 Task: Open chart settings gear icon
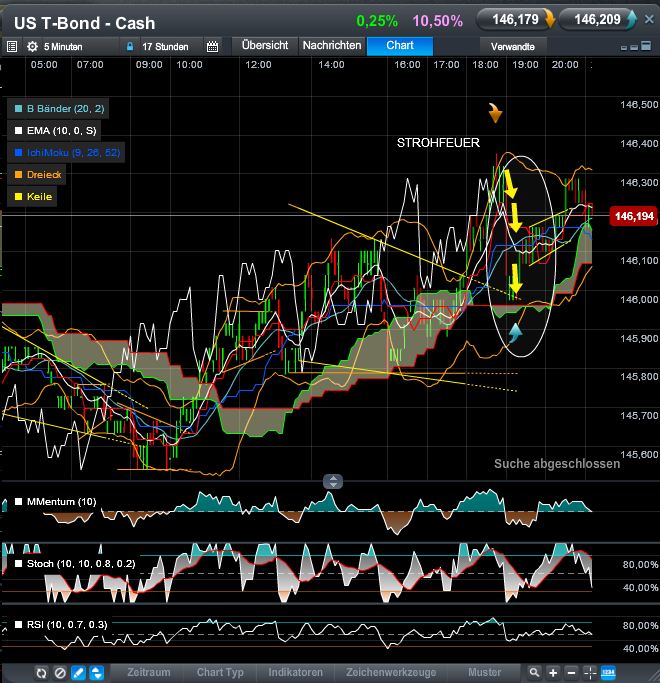click(x=32, y=46)
